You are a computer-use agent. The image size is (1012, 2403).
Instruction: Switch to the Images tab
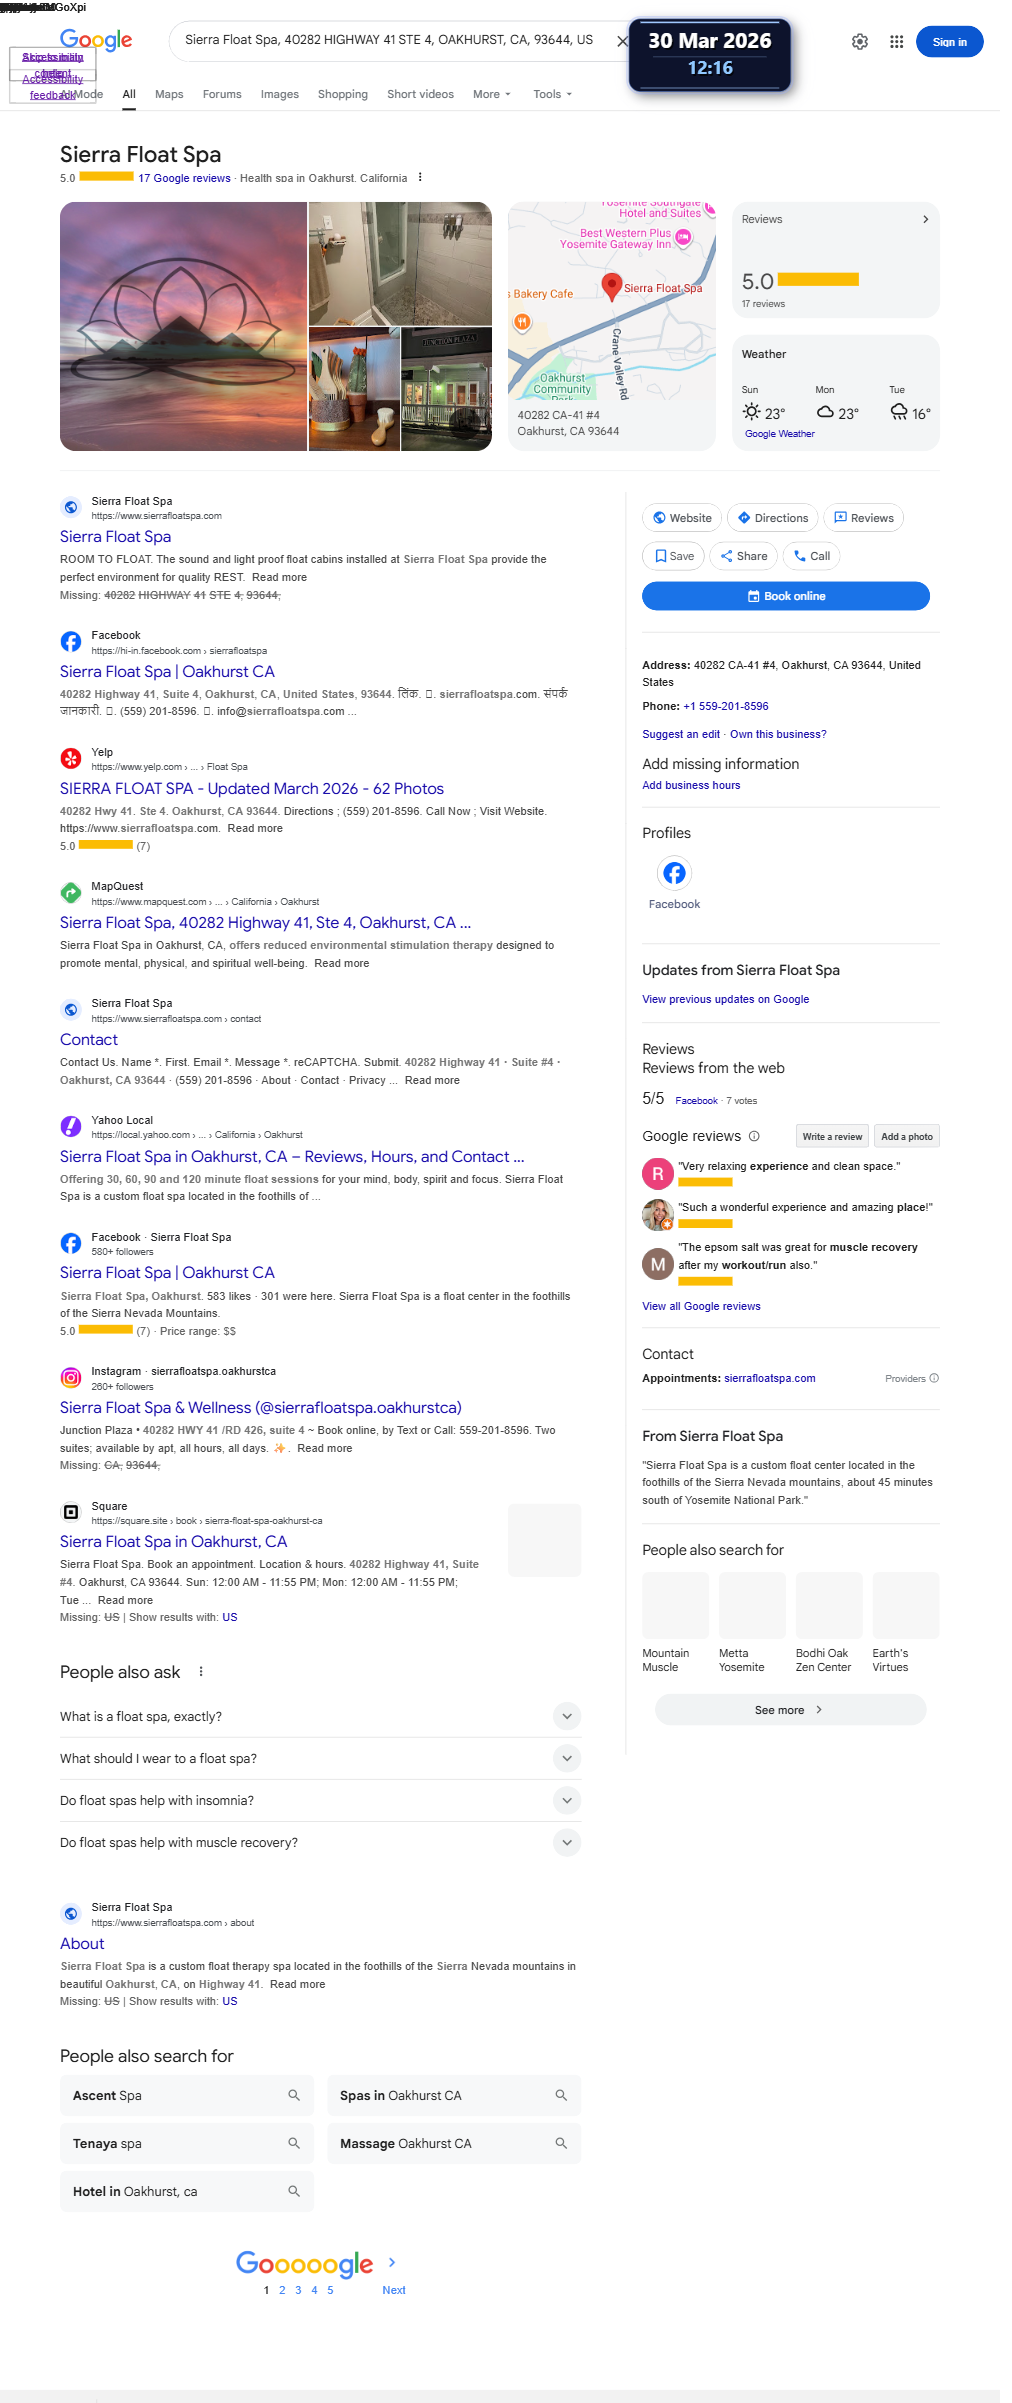(280, 94)
